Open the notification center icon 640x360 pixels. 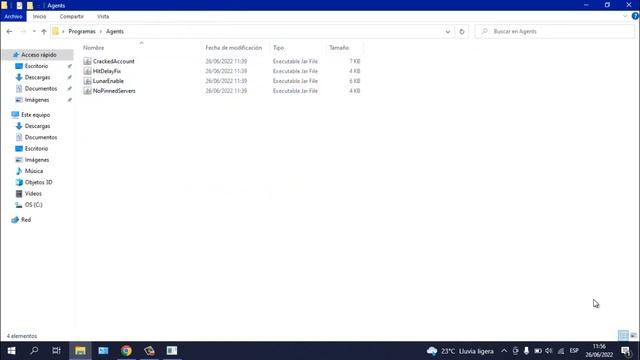point(626,351)
